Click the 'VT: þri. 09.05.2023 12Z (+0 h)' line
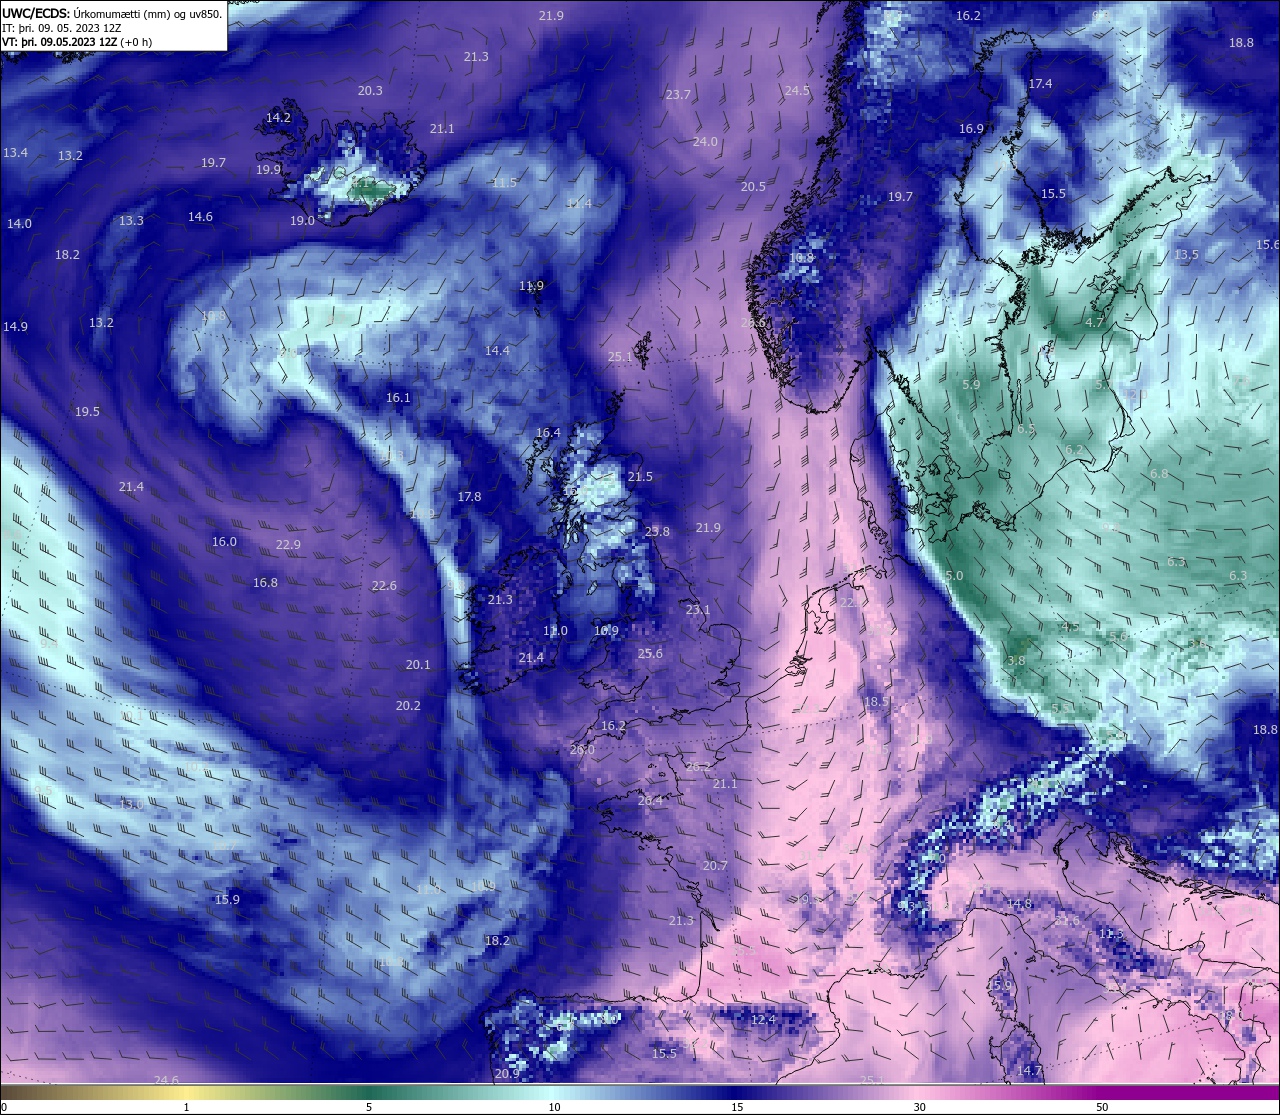This screenshot has height=1115, width=1280. (77, 42)
